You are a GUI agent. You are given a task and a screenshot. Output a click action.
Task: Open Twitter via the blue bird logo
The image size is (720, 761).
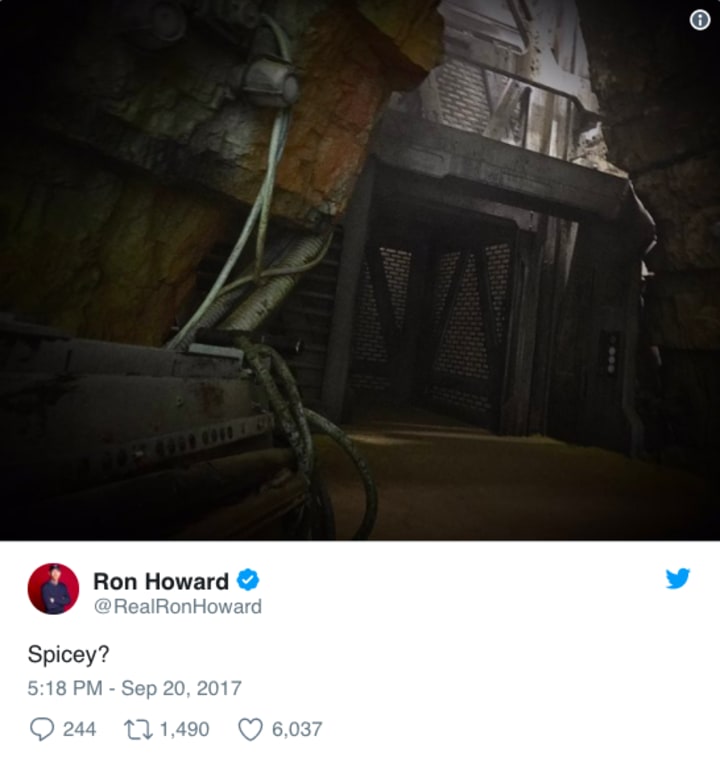(x=678, y=578)
